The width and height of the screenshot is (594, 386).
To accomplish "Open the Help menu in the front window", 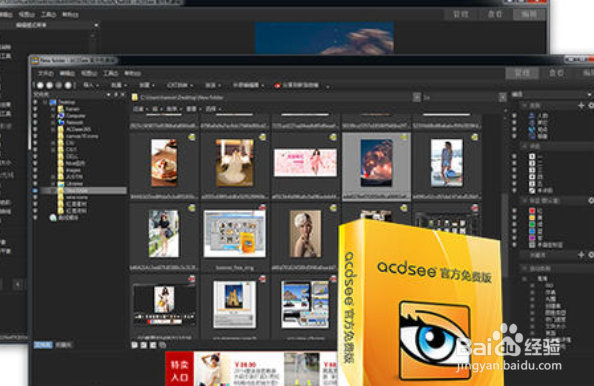I will (x=133, y=73).
